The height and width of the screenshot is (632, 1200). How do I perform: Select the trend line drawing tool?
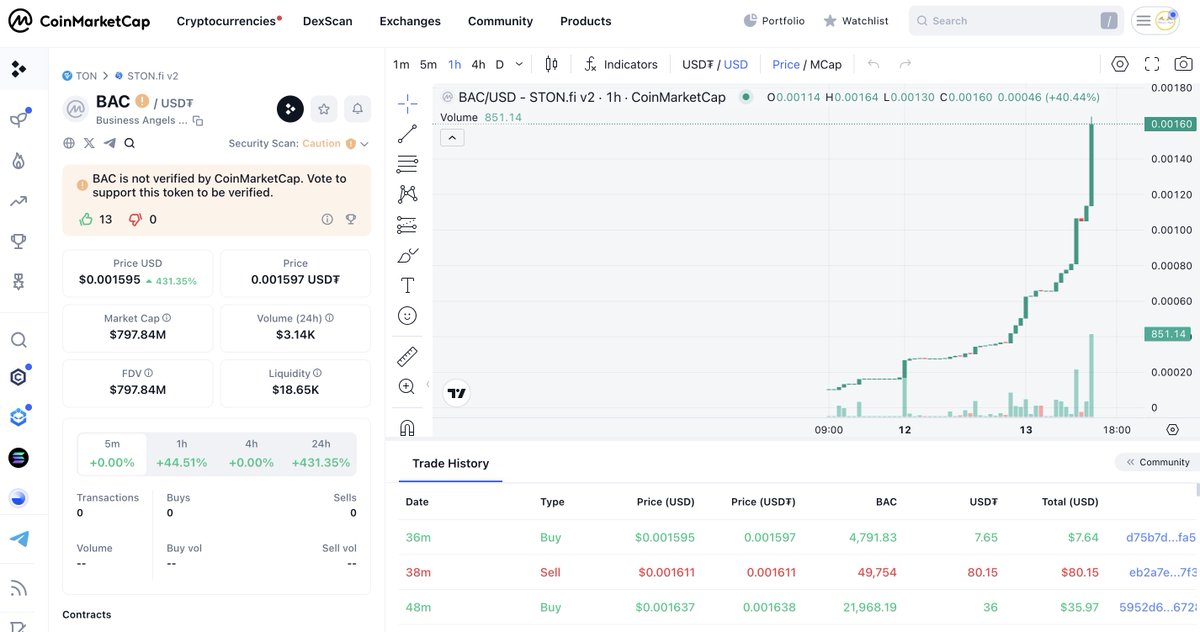point(407,134)
